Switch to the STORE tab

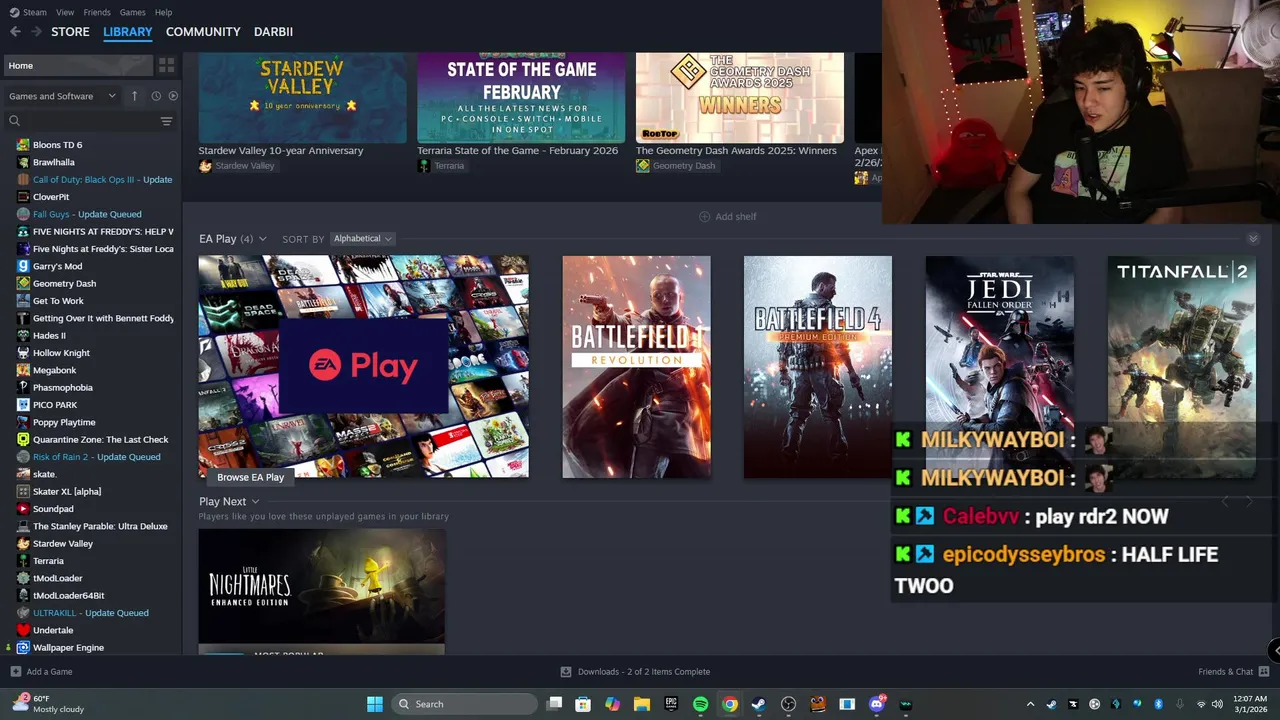(x=70, y=32)
